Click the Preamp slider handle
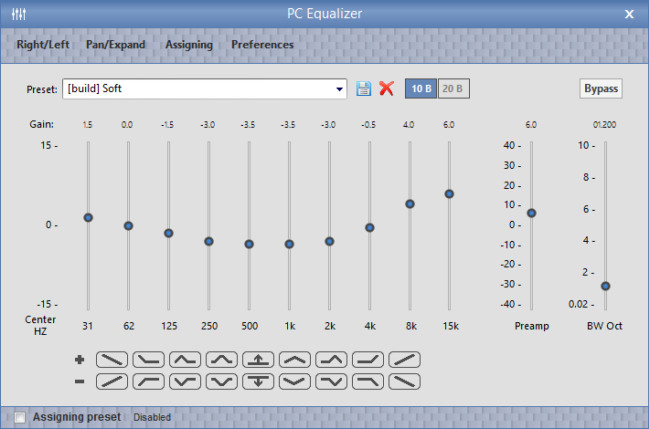This screenshot has height=429, width=649. [x=531, y=213]
